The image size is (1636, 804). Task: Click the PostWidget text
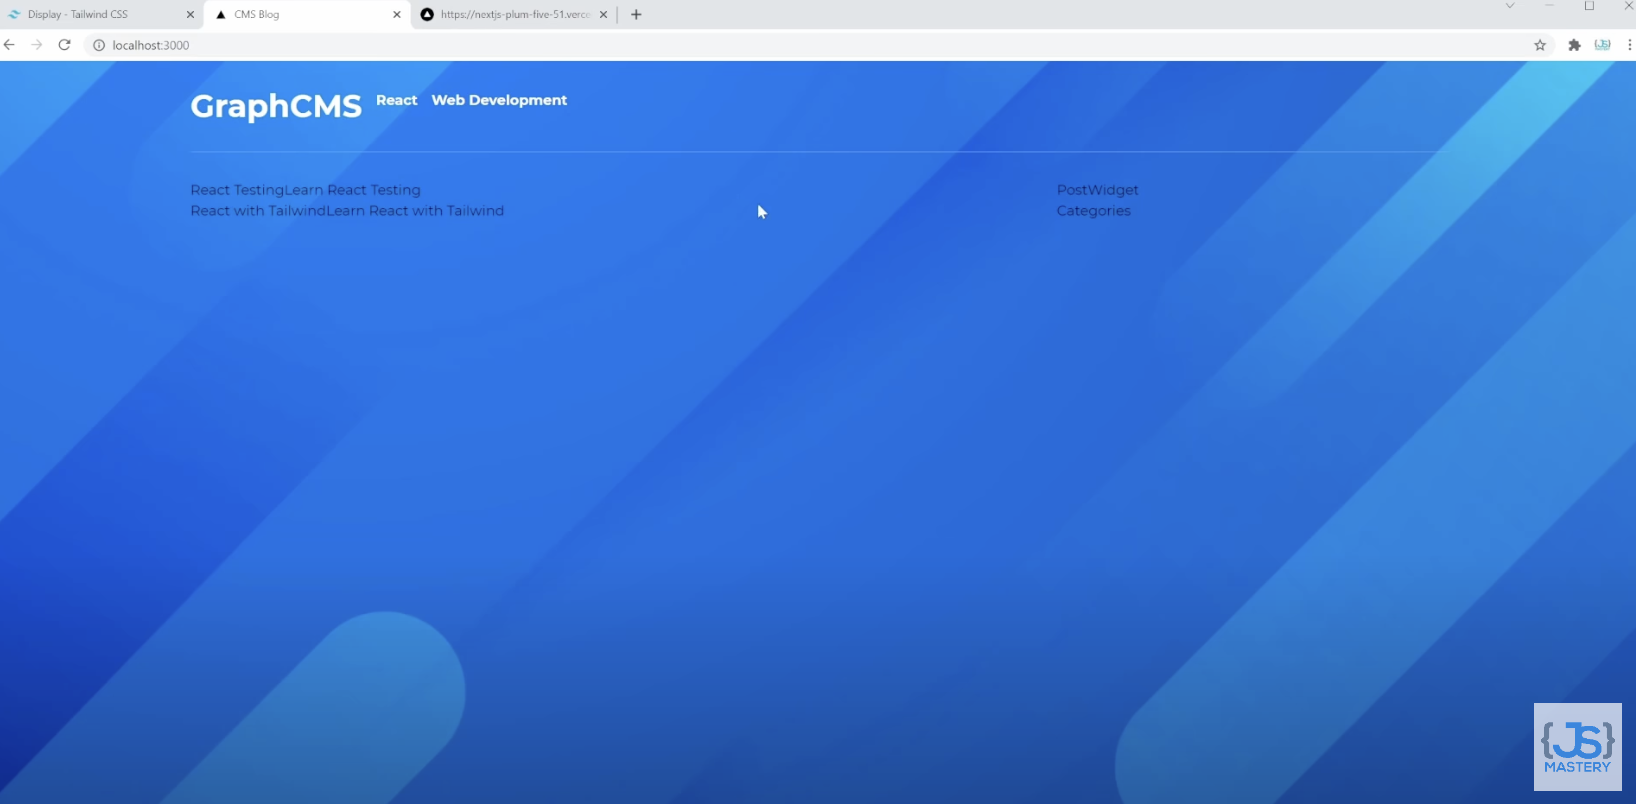pos(1098,190)
